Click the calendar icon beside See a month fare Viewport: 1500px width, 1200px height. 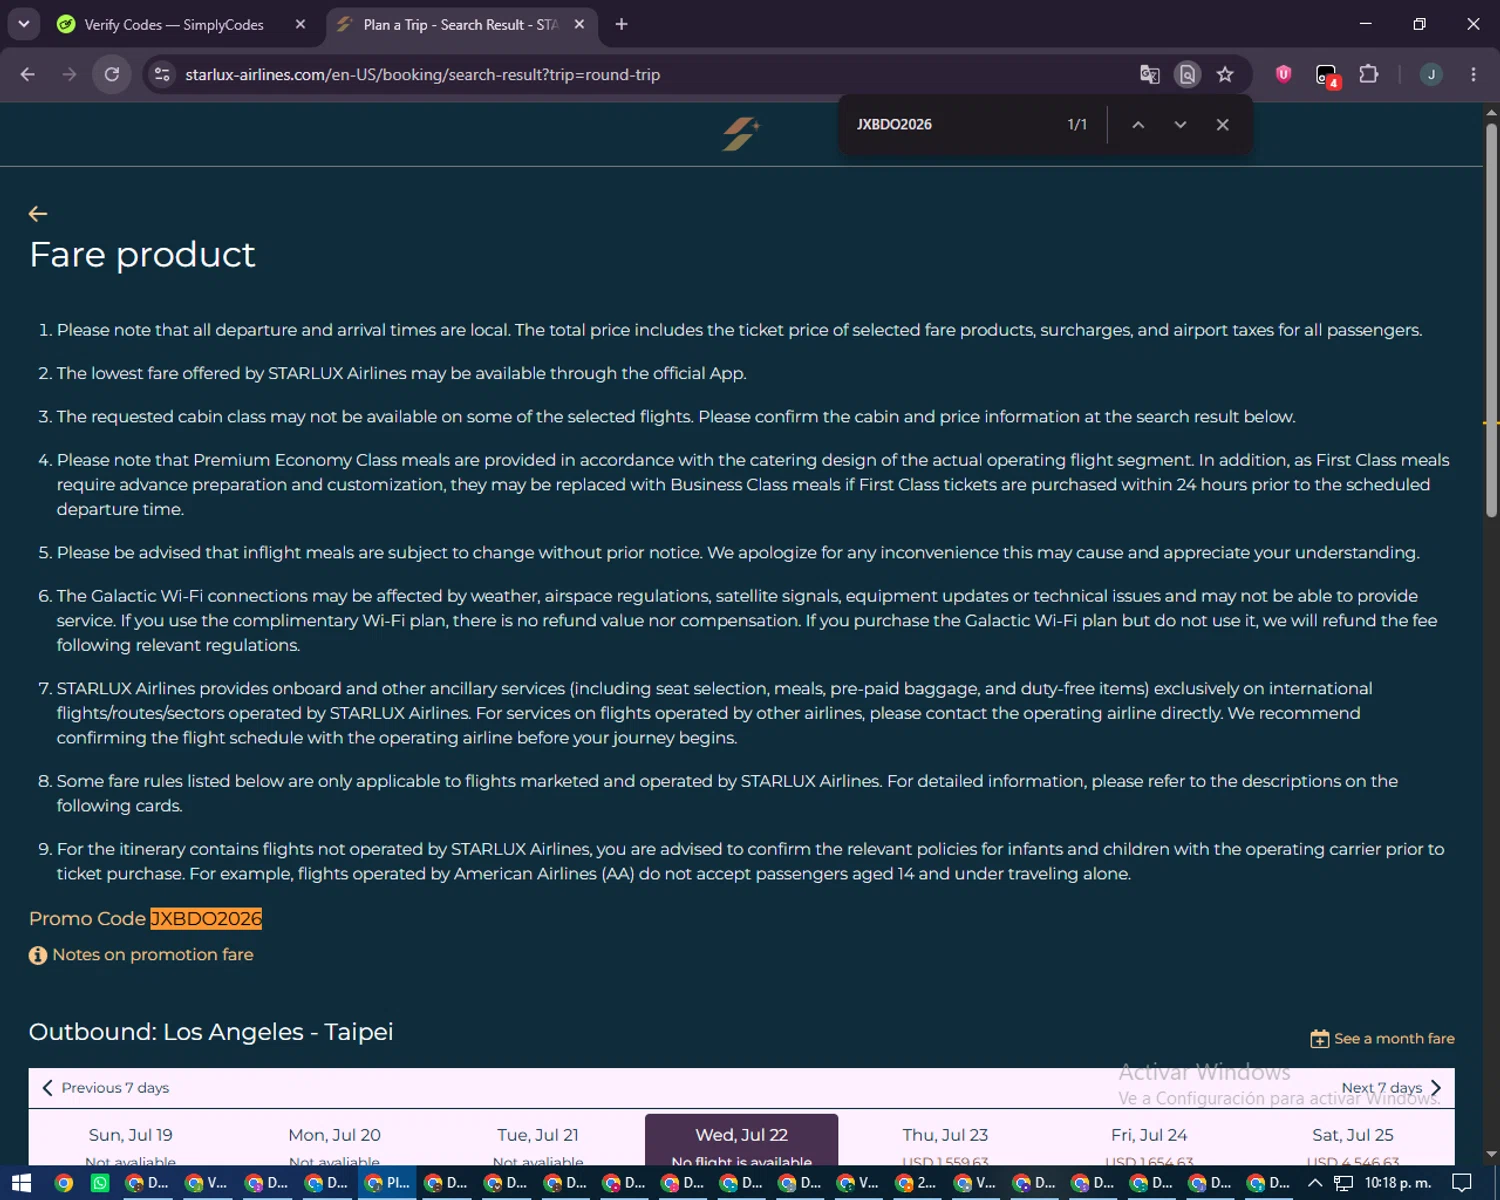1320,1039
